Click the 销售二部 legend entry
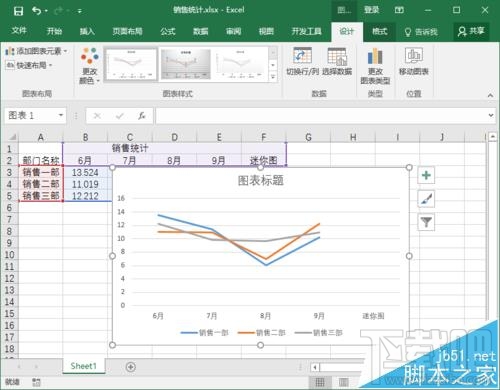This screenshot has height=390, width=500. coord(261,332)
